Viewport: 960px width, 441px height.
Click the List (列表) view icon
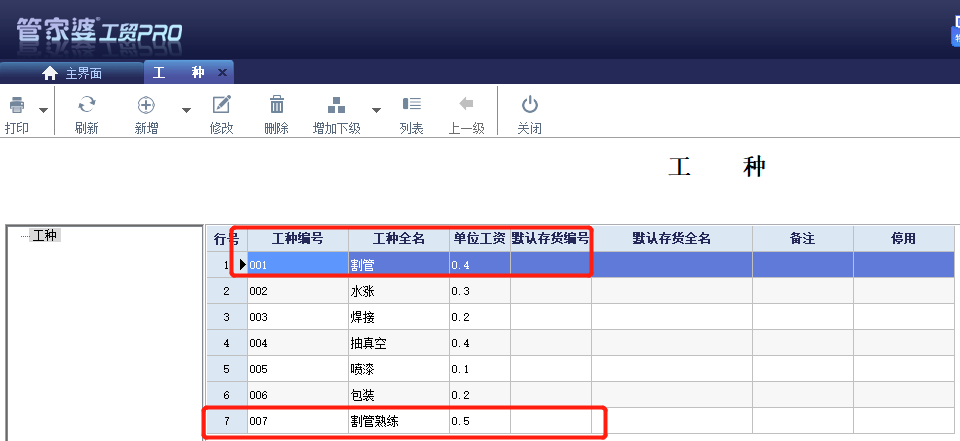(411, 105)
